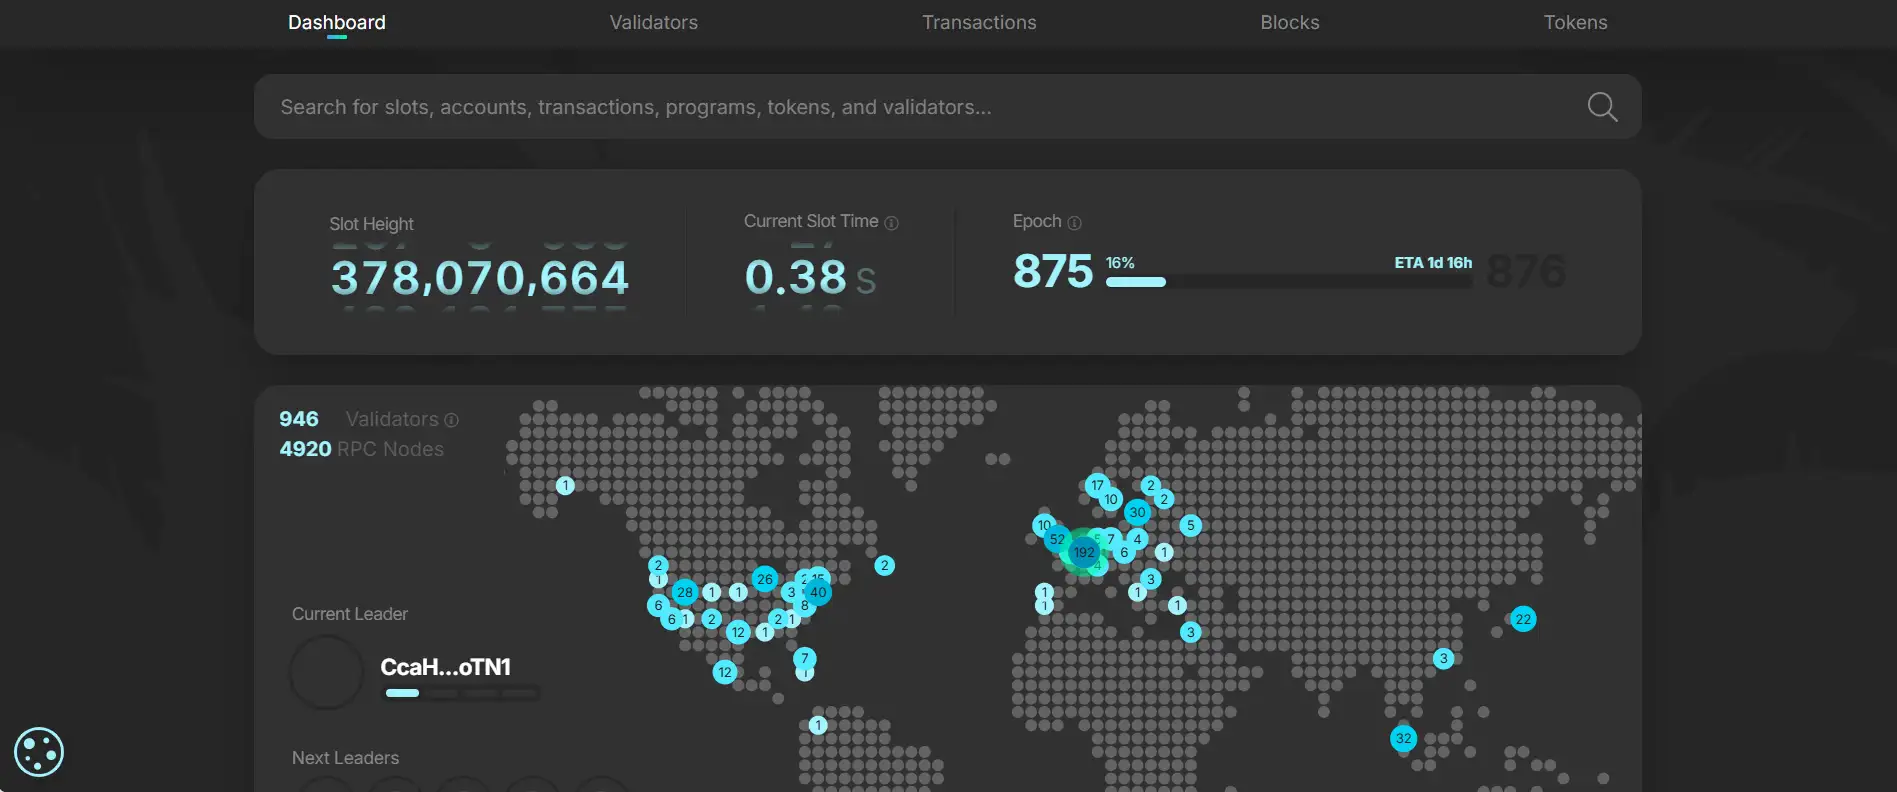Select the 192 validator cluster in Europe

(x=1084, y=552)
